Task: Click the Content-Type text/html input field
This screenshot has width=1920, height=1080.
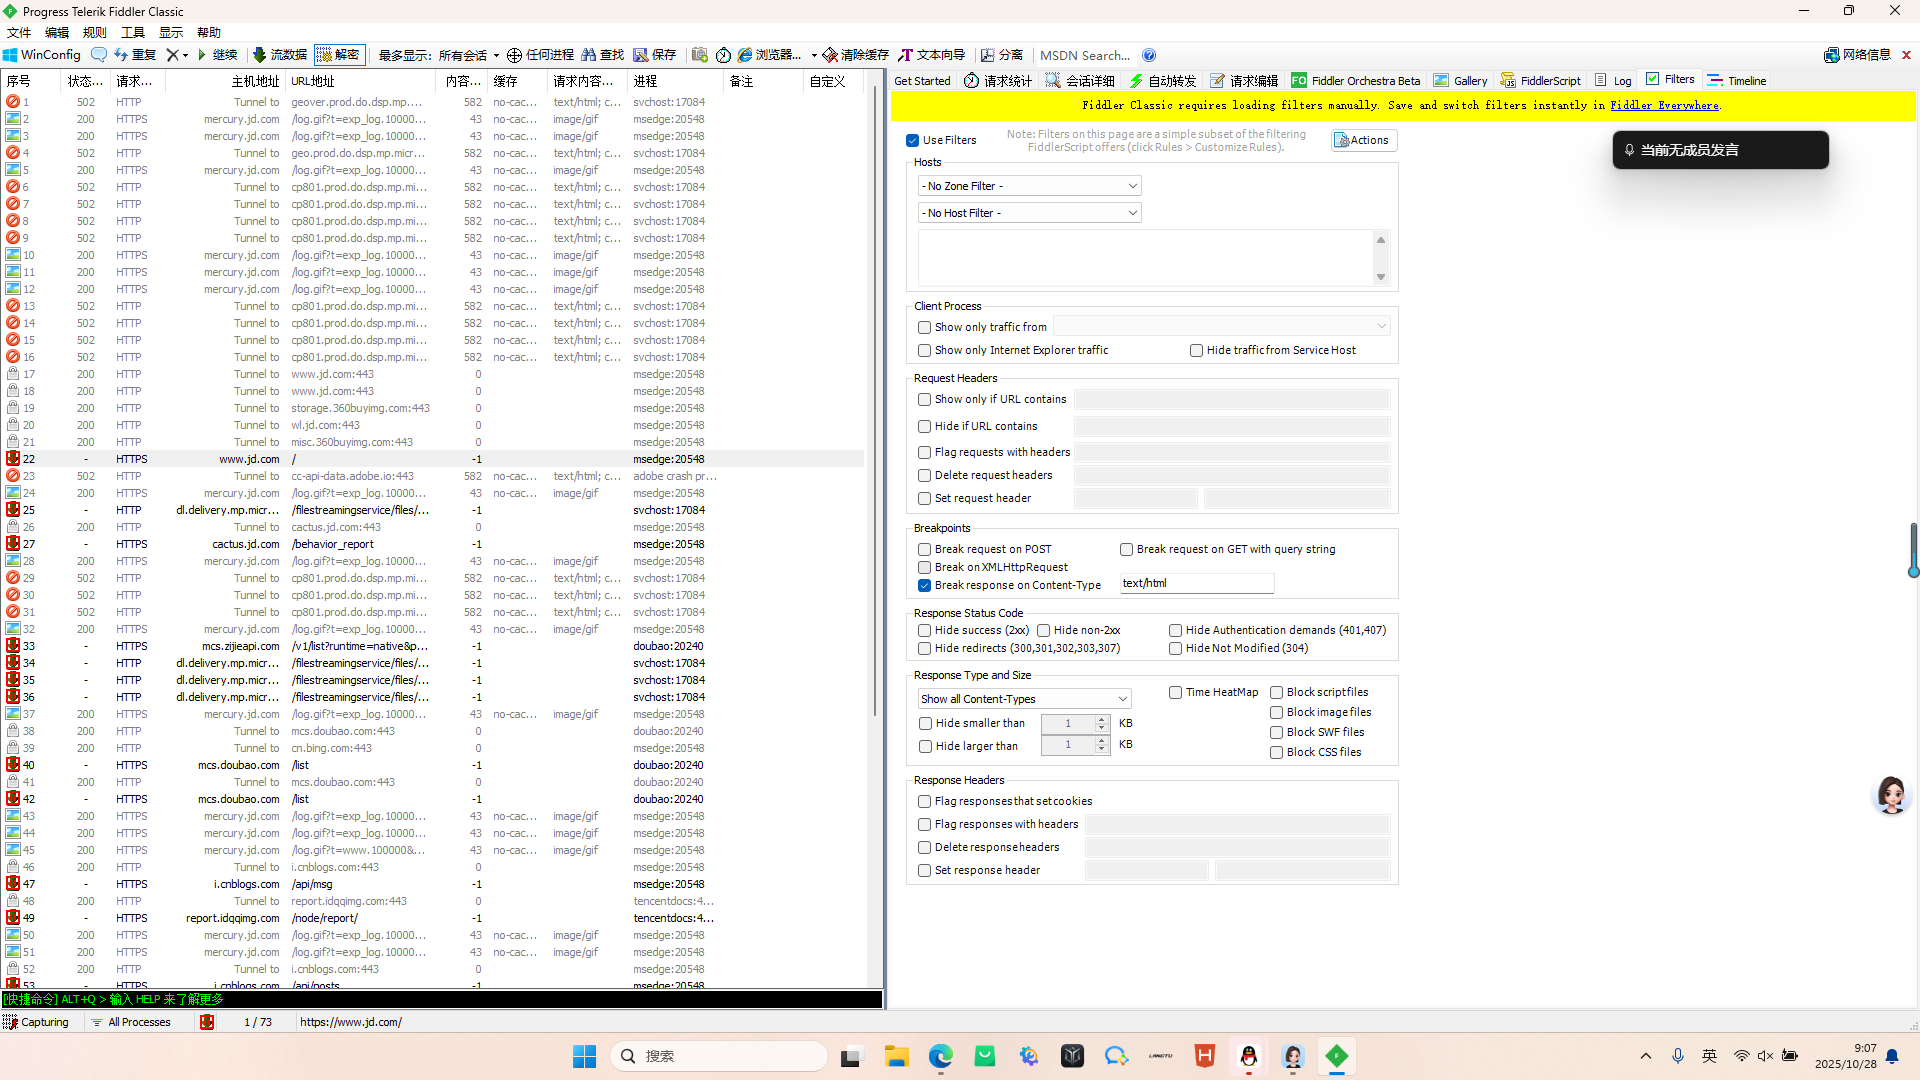Action: tap(1196, 584)
